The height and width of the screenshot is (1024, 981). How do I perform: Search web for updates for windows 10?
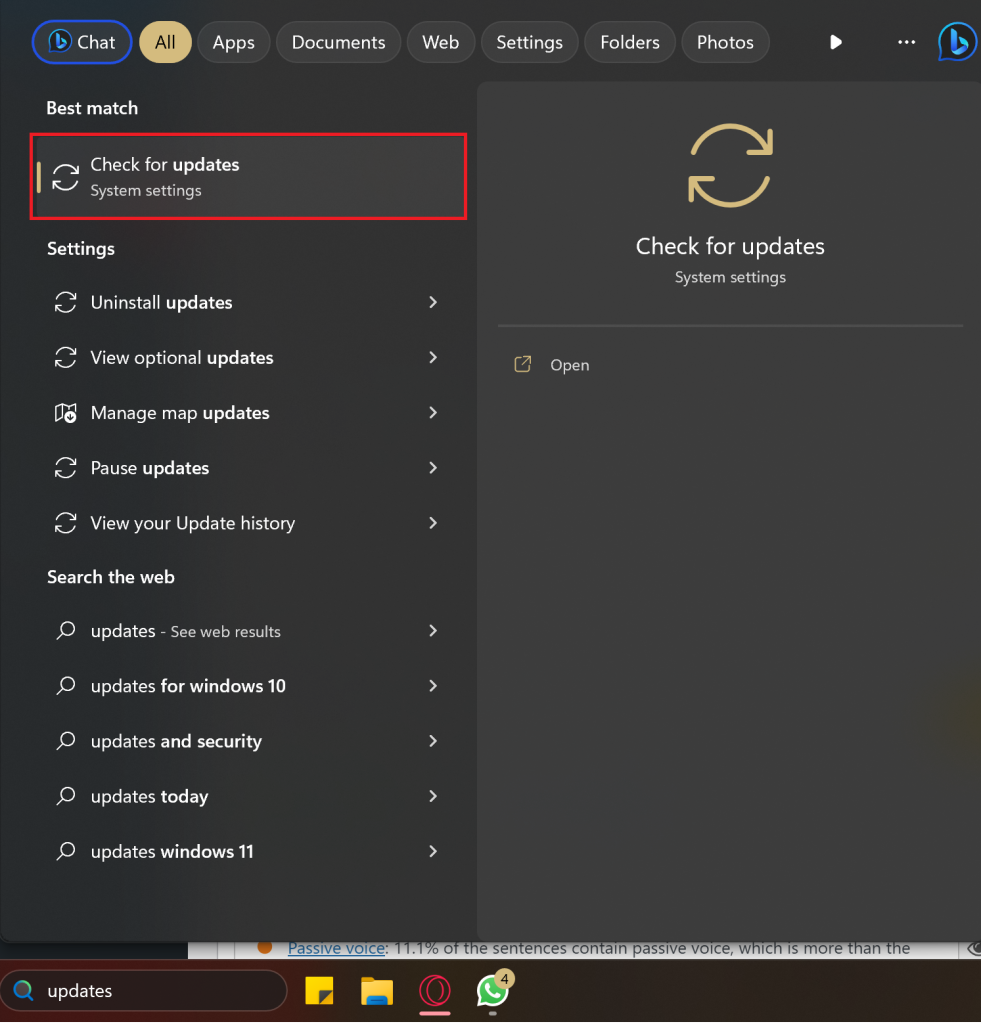pyautogui.click(x=188, y=686)
